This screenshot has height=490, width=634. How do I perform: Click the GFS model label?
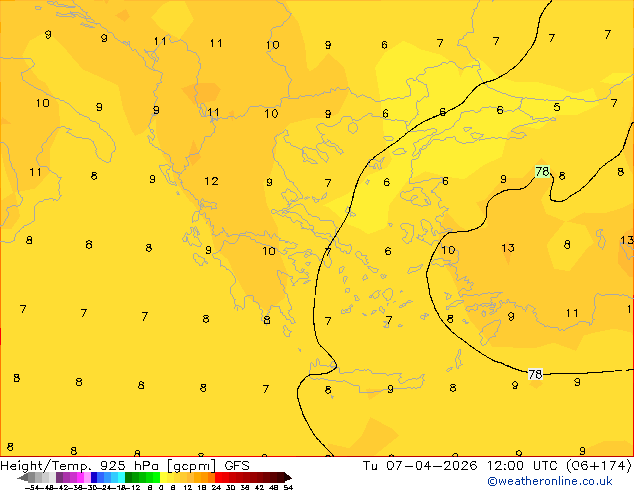point(237,466)
